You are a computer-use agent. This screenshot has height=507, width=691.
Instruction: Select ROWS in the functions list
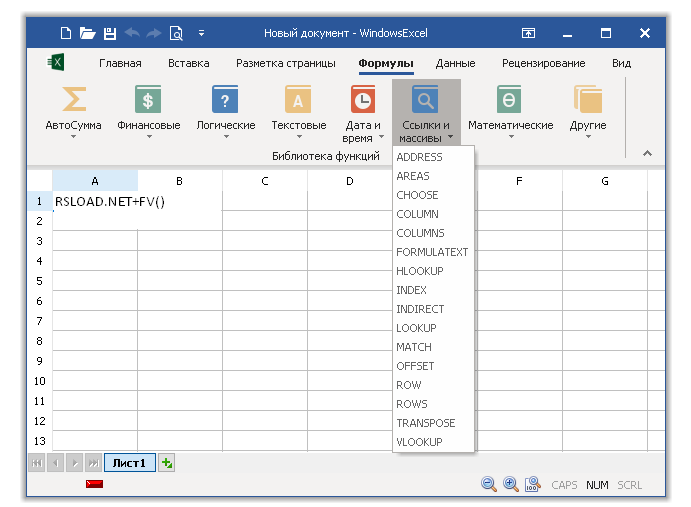coord(433,404)
